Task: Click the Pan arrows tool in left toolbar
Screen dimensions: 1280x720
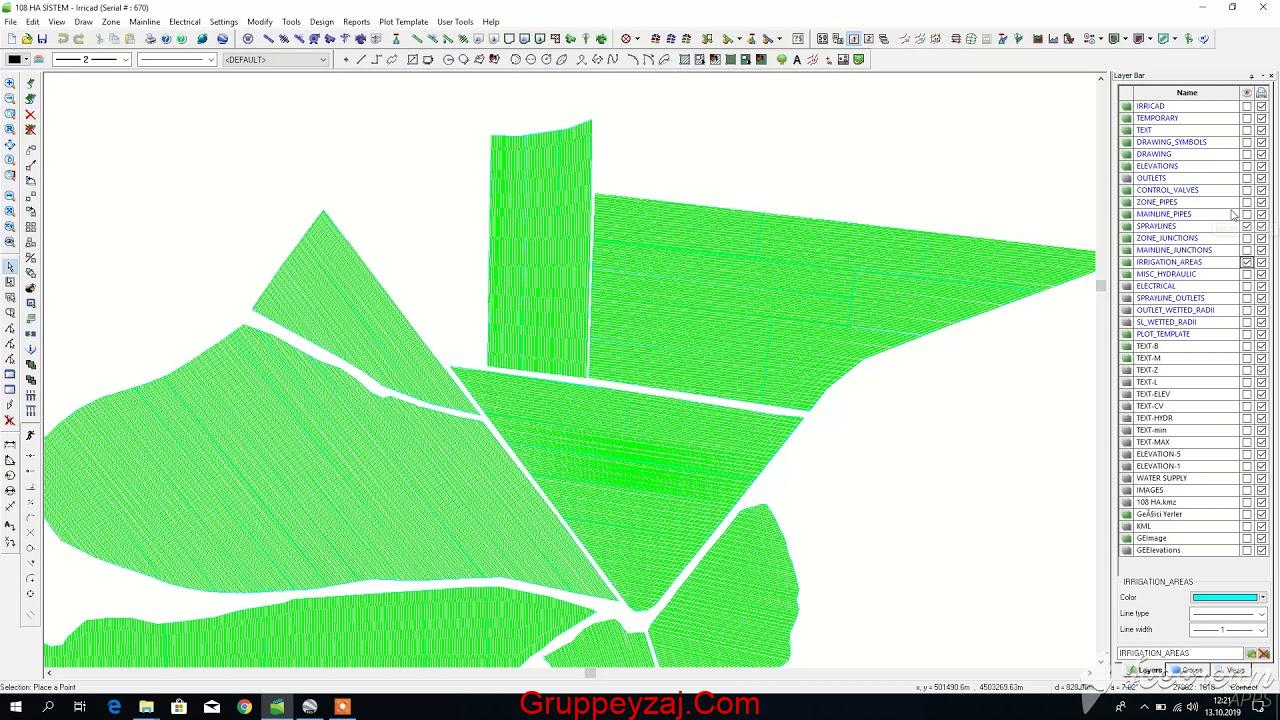Action: point(10,145)
